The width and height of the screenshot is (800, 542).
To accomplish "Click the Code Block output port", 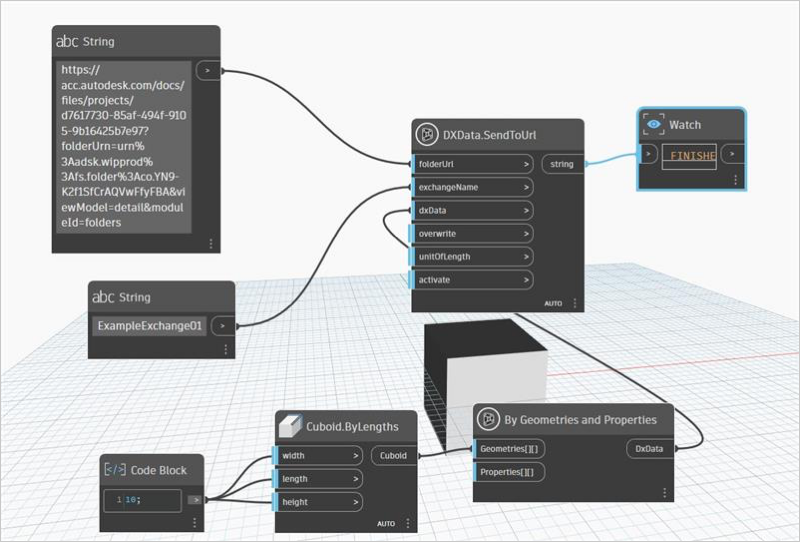I will pyautogui.click(x=195, y=500).
